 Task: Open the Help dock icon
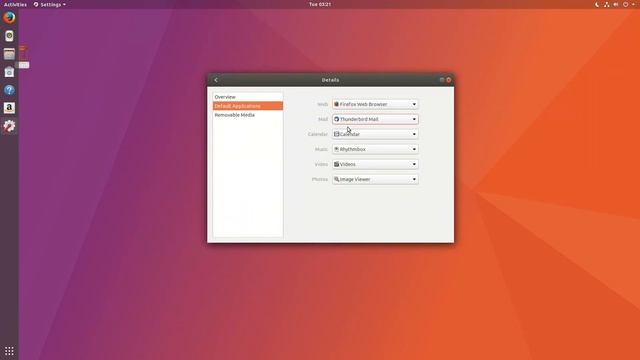9,90
